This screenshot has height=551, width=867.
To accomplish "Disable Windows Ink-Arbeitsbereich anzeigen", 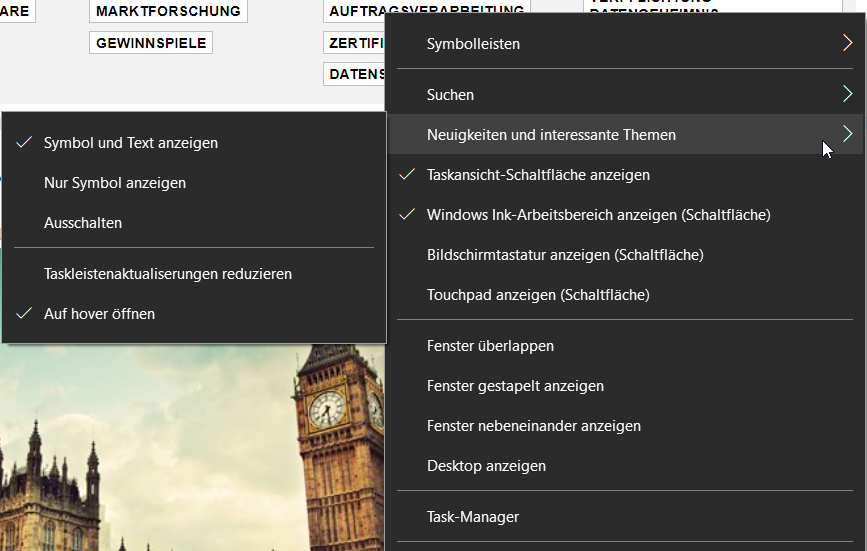I will point(598,215).
